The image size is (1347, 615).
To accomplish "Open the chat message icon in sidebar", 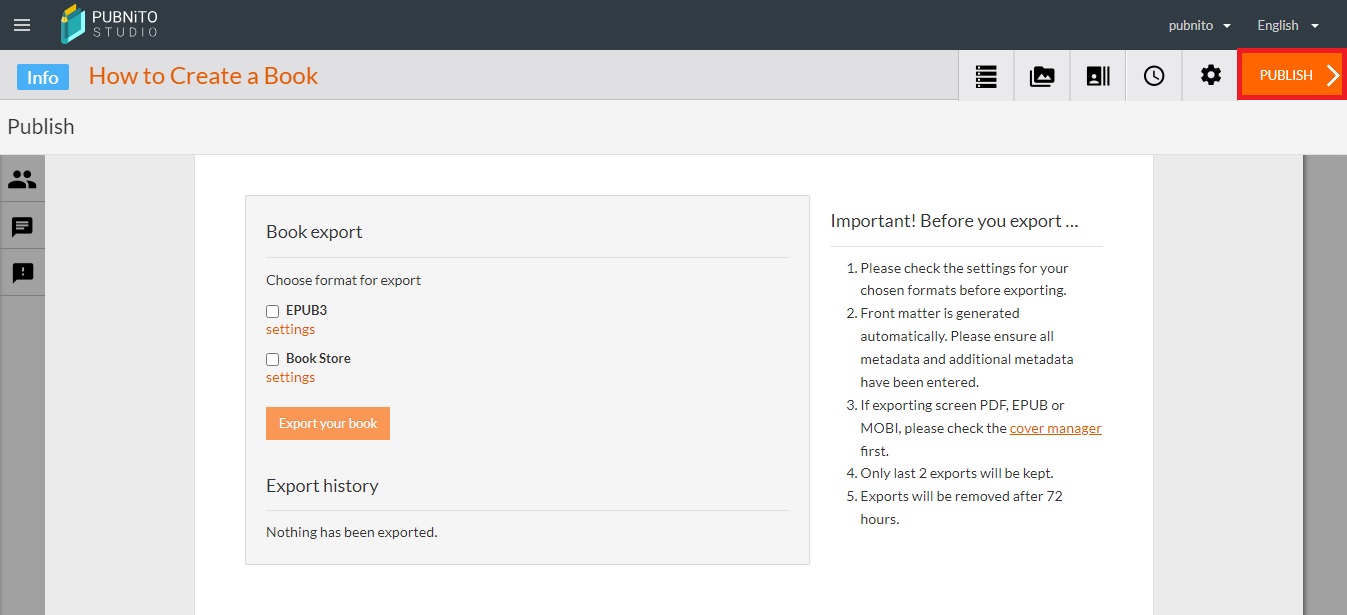I will [22, 226].
